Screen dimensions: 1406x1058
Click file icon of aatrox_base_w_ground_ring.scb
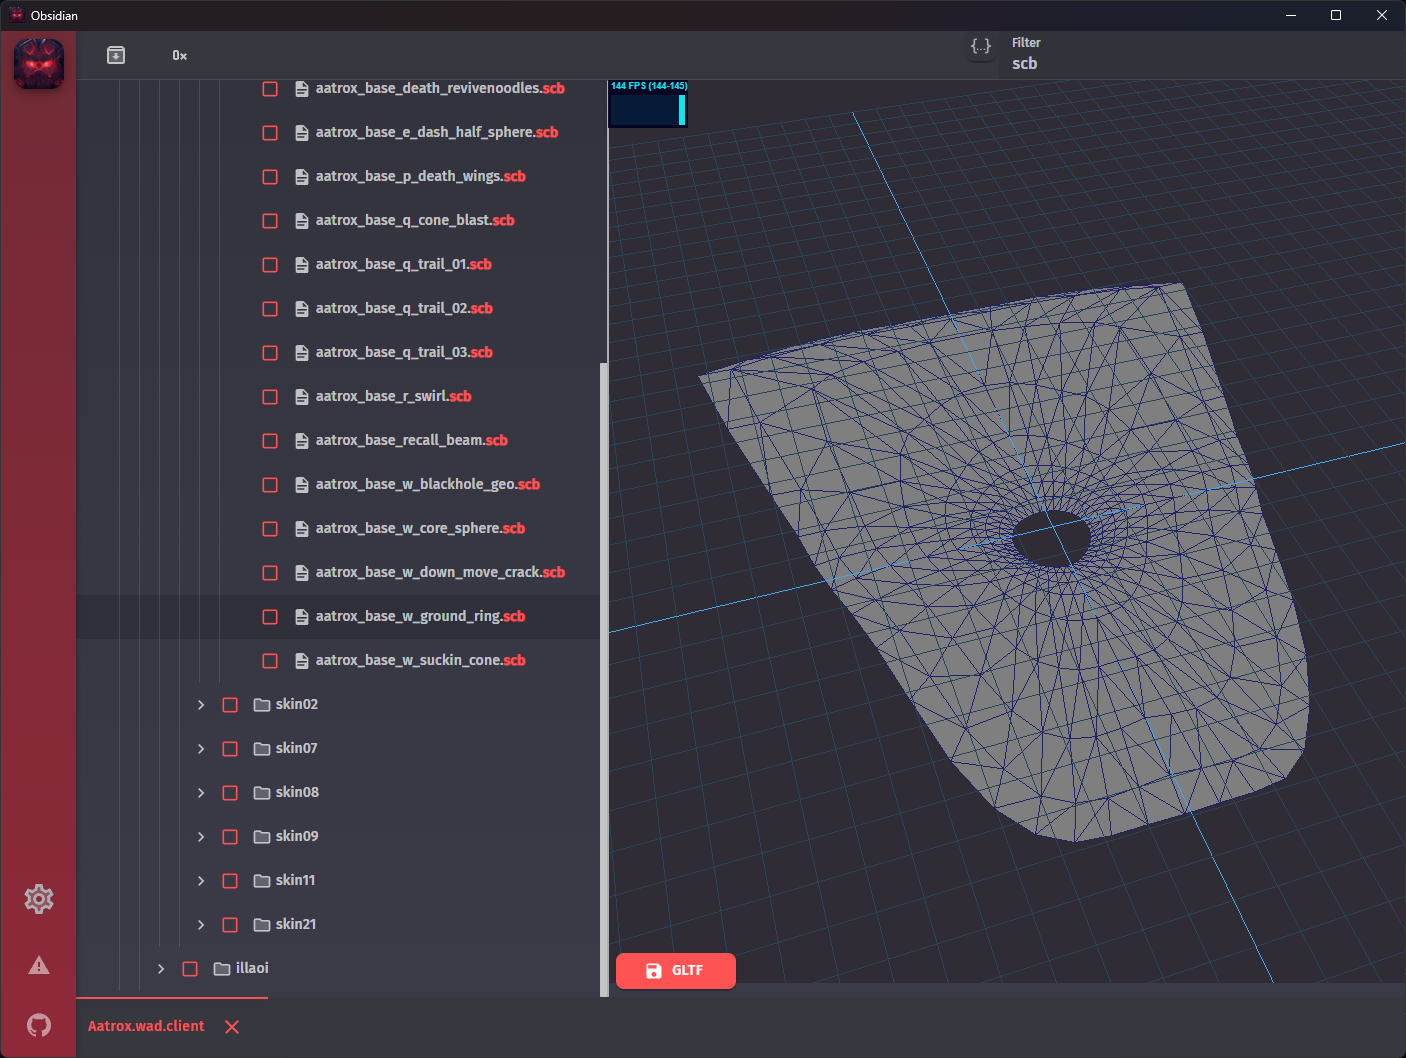(x=302, y=617)
